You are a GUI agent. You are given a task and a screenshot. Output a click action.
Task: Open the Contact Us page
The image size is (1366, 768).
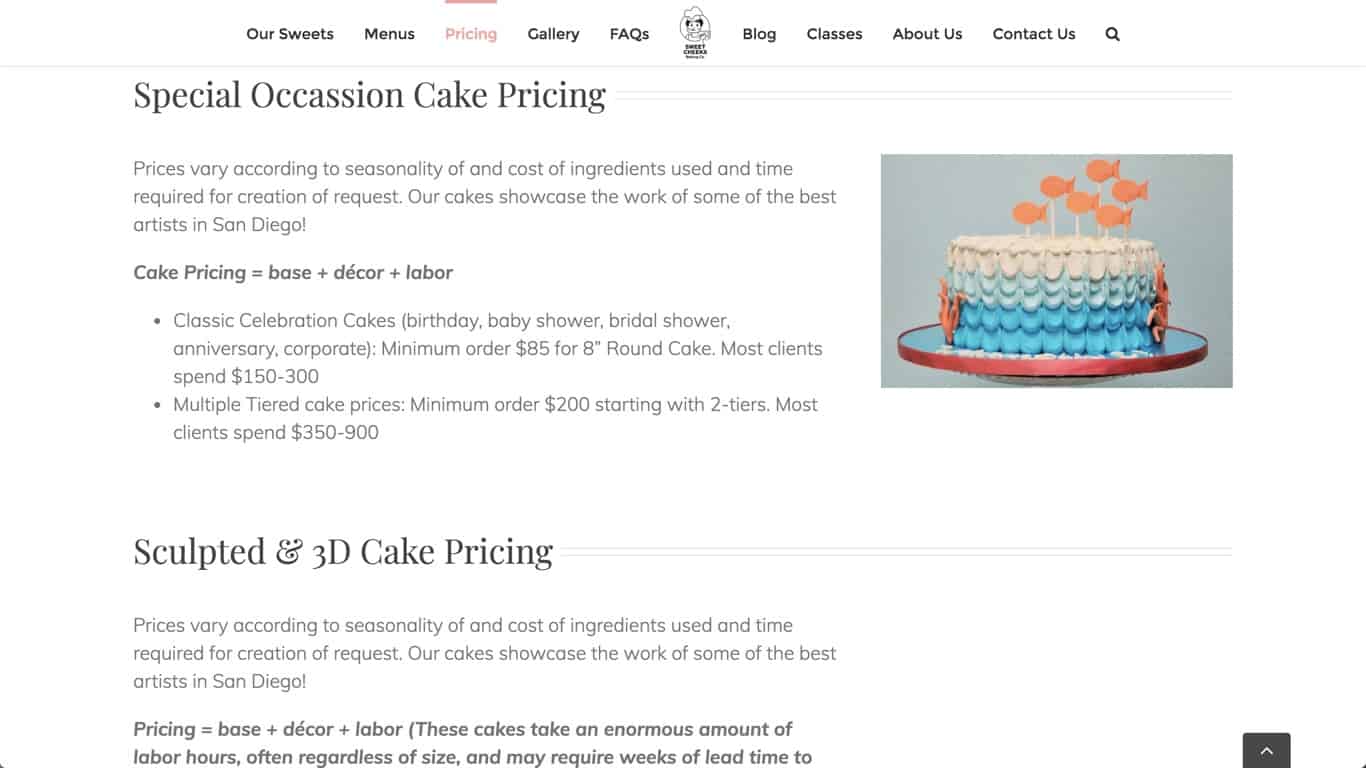pos(1034,34)
